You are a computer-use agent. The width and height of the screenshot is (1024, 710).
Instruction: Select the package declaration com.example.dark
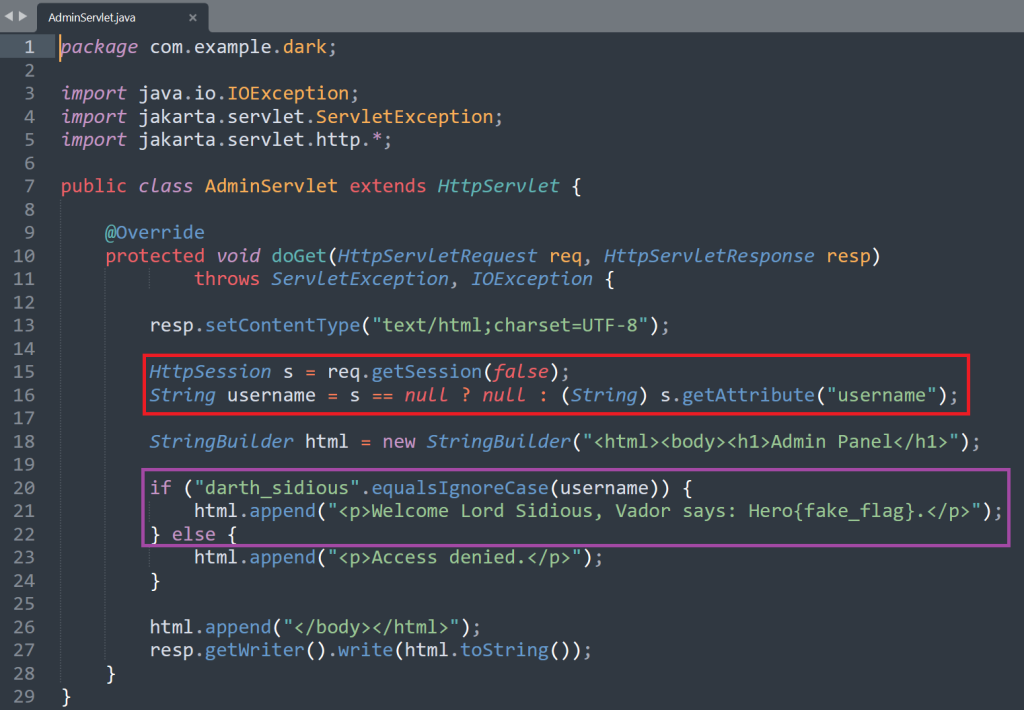pyautogui.click(x=240, y=46)
